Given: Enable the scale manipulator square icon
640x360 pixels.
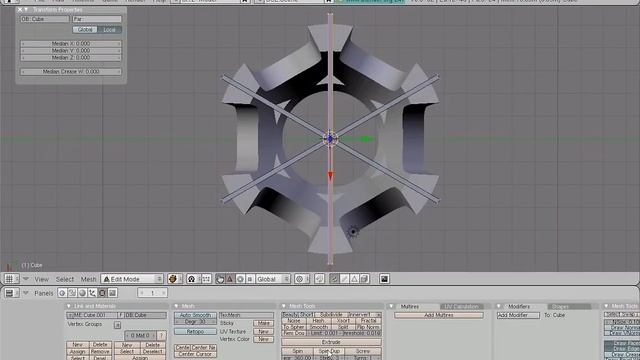Looking at the screenshot, I should click(250, 279).
